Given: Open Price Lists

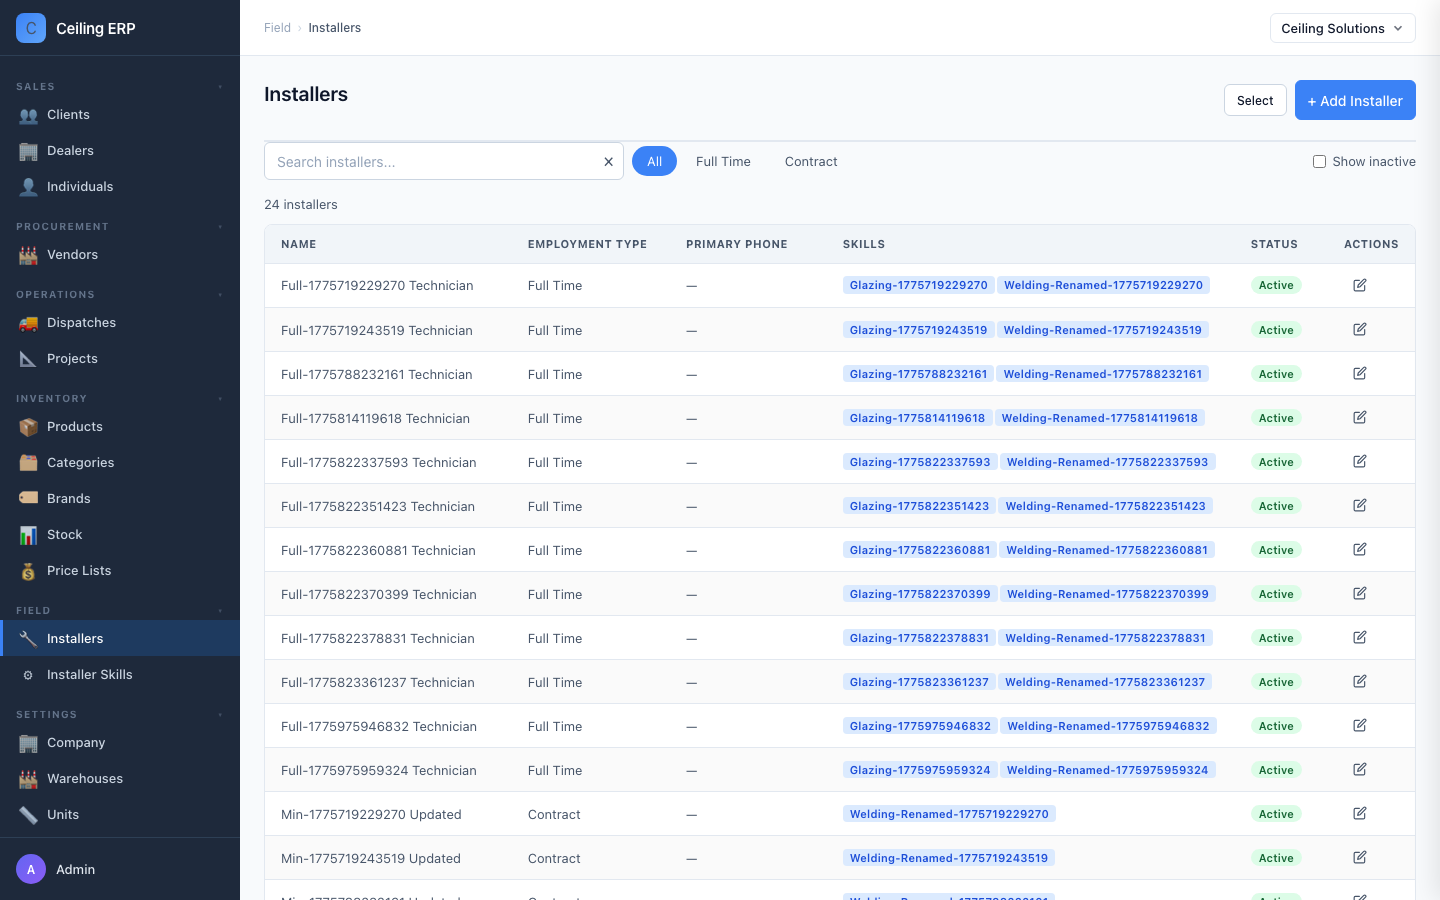Looking at the screenshot, I should [x=120, y=571].
